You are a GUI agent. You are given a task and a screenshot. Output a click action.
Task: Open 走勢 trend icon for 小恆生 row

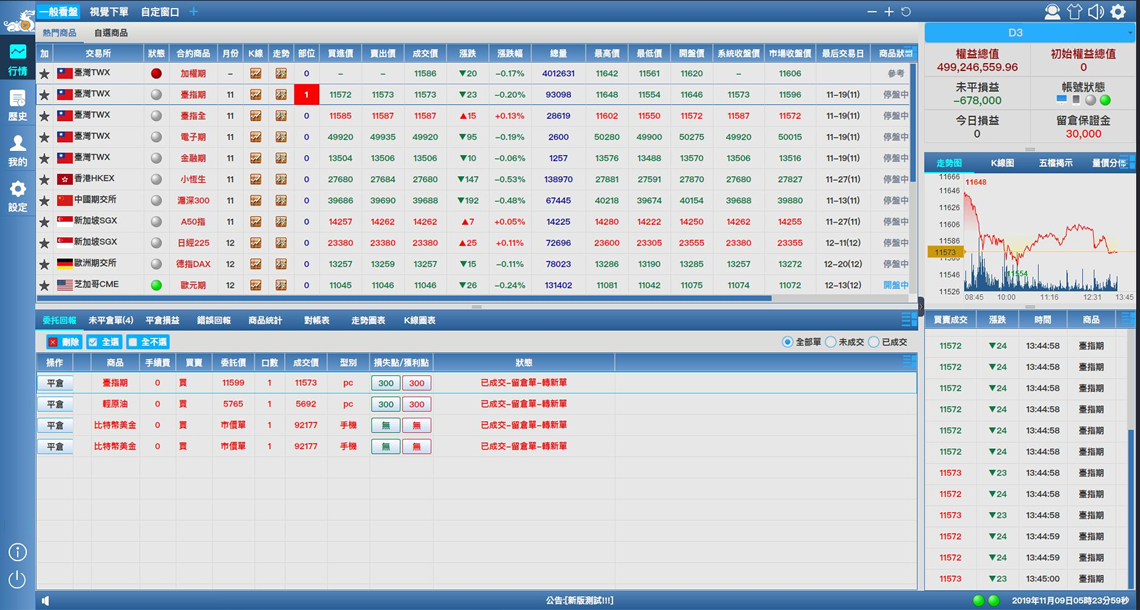coord(281,179)
